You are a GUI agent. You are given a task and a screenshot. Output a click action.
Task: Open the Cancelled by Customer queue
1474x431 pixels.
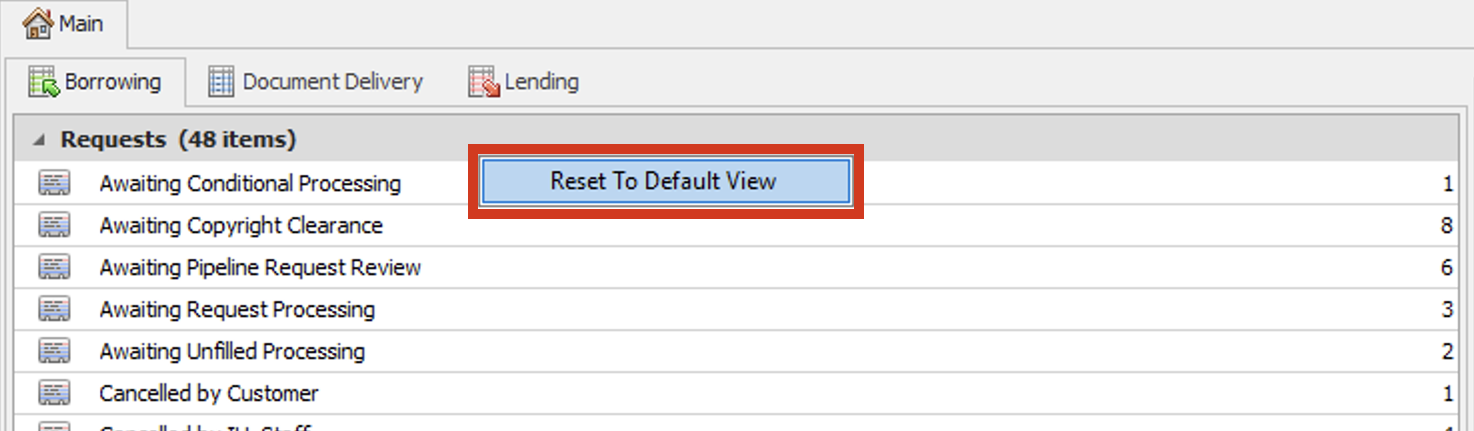[x=209, y=393]
